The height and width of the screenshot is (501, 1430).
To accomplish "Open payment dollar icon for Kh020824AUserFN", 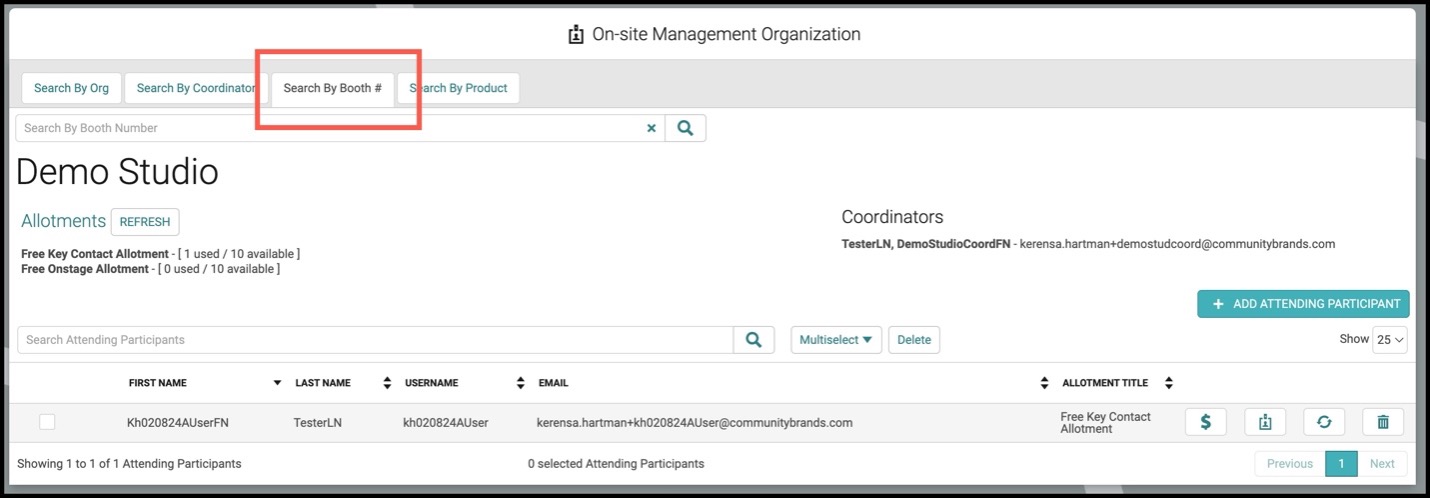I will coord(1206,422).
